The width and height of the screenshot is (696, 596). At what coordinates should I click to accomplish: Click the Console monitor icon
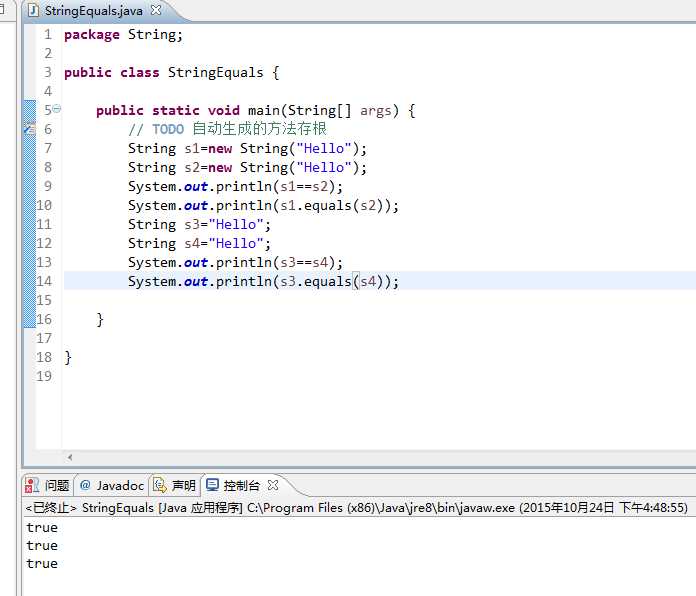(213, 485)
